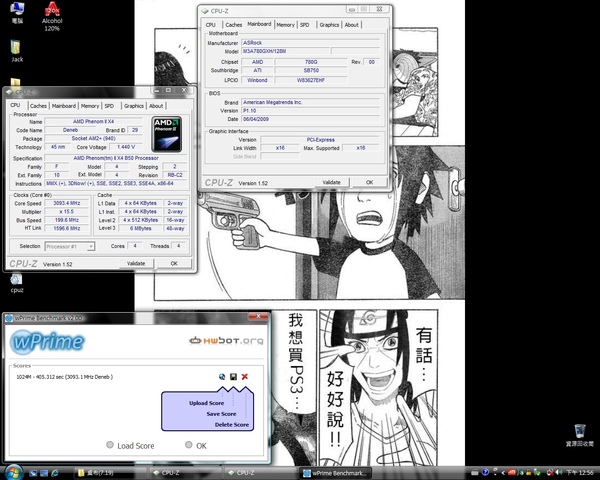
Task: Click OK in the left CPU-Z window
Action: 174,263
